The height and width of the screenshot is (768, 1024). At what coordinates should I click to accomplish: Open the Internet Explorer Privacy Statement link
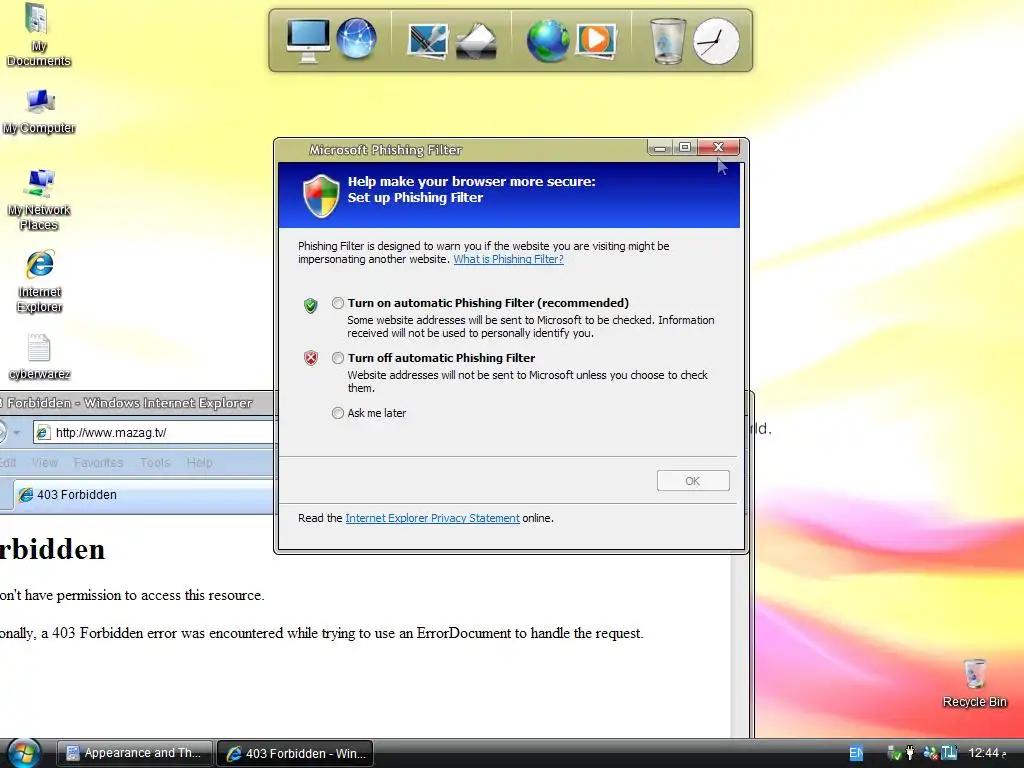[432, 518]
